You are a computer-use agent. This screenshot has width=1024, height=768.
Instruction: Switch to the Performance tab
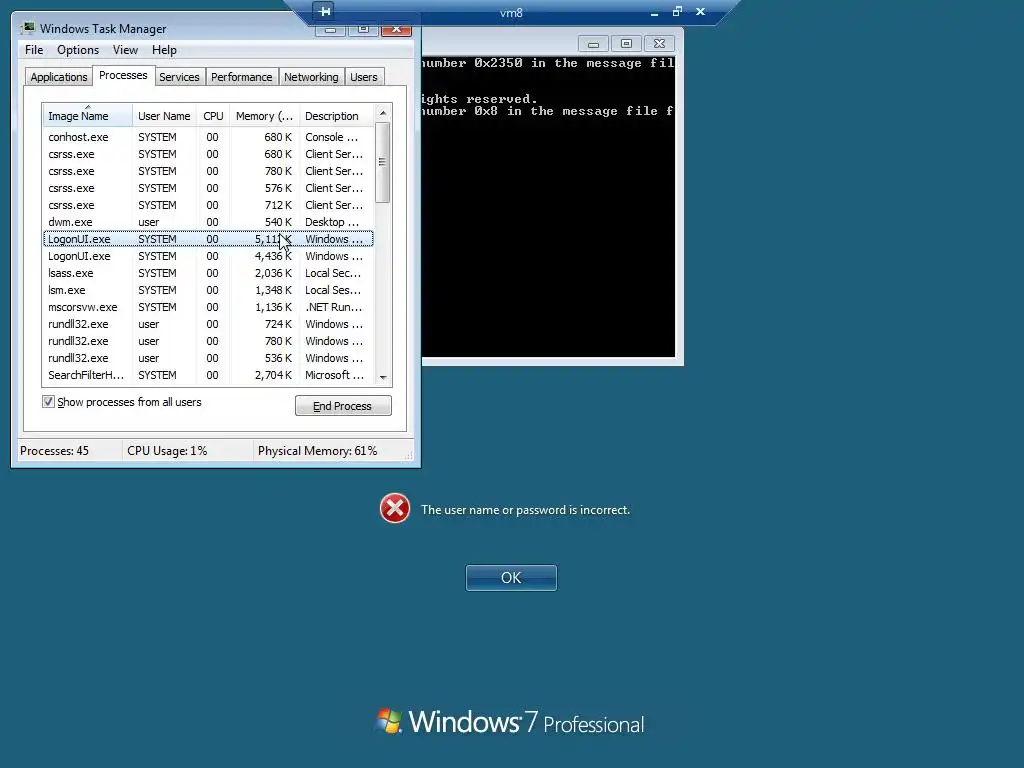(242, 77)
